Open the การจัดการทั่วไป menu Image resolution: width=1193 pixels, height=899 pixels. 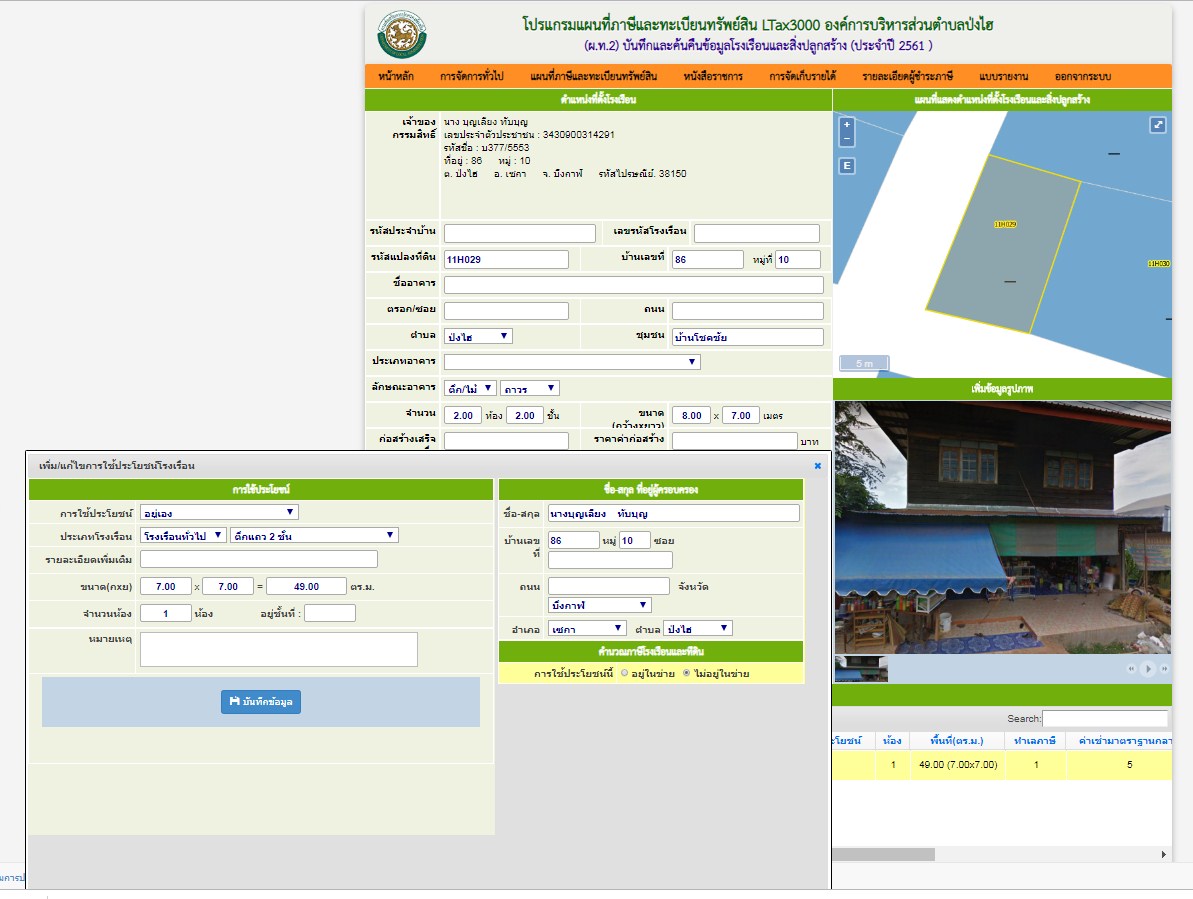tap(472, 76)
